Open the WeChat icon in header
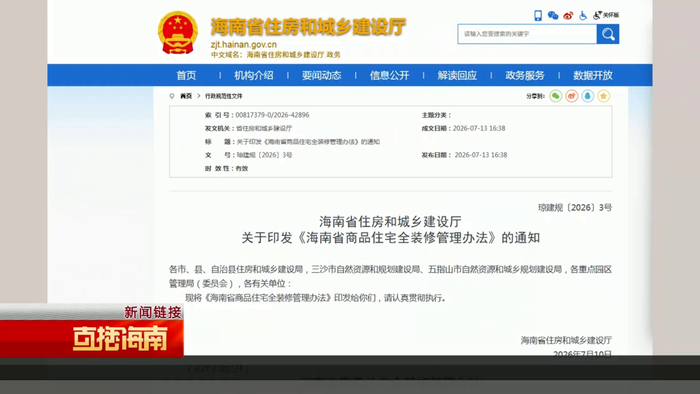The height and width of the screenshot is (394, 700). [x=553, y=16]
